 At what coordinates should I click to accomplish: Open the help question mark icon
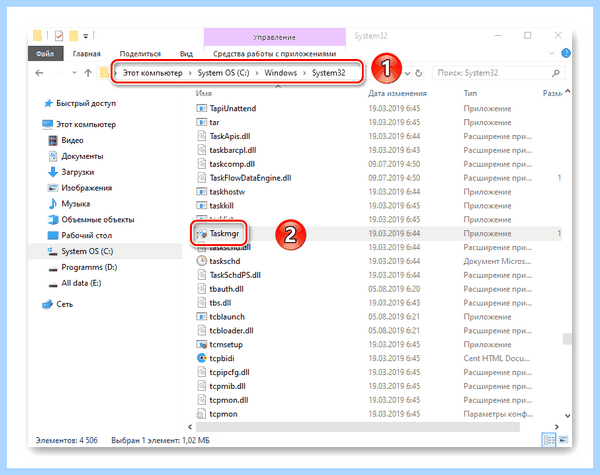[566, 53]
